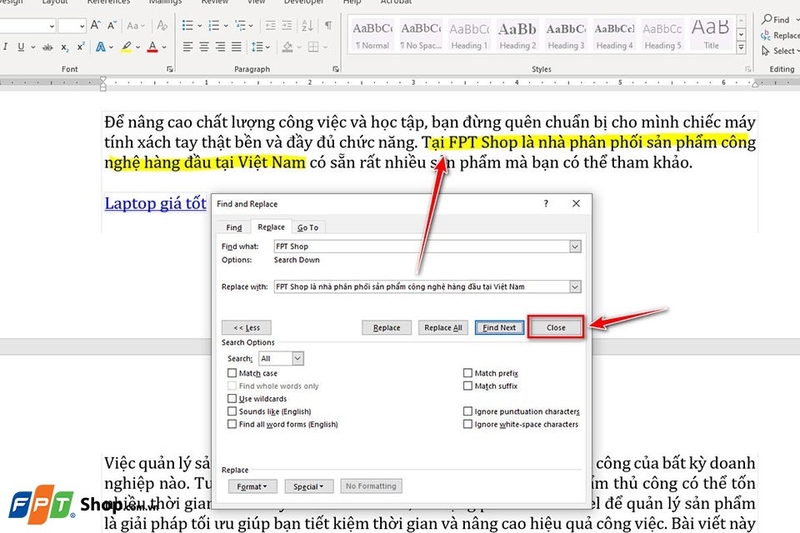Screen dimensions: 800x533
Task: Open the Special dropdown button
Action: pyautogui.click(x=309, y=487)
